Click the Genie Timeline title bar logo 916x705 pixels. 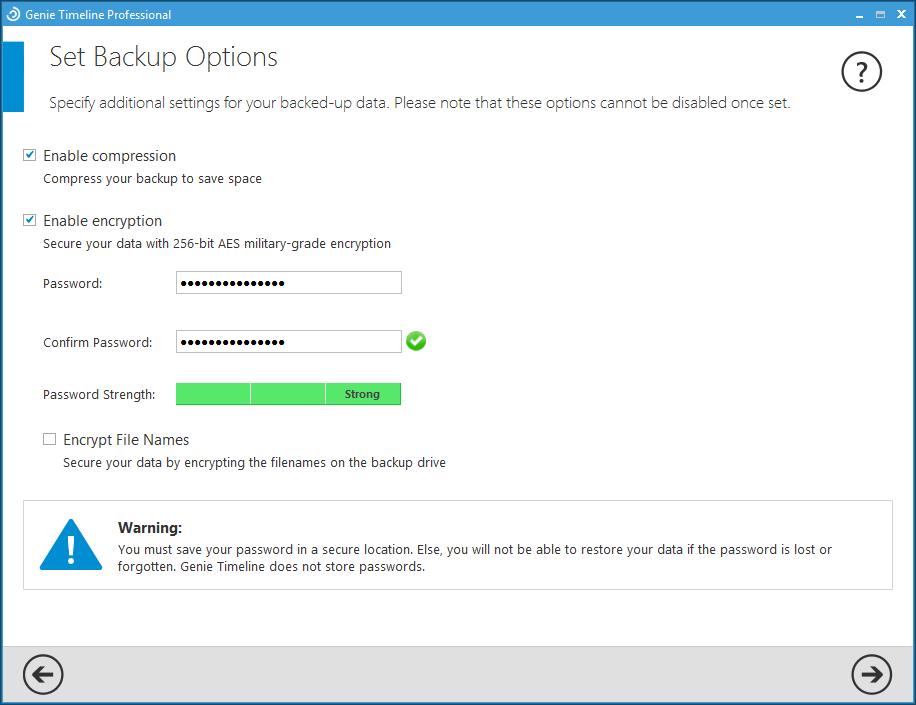(x=13, y=14)
